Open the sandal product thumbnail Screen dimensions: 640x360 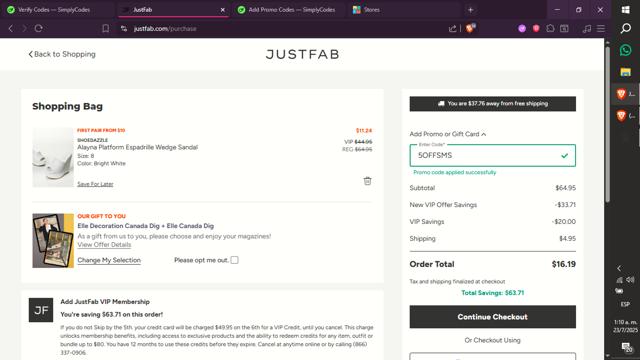pos(53,157)
